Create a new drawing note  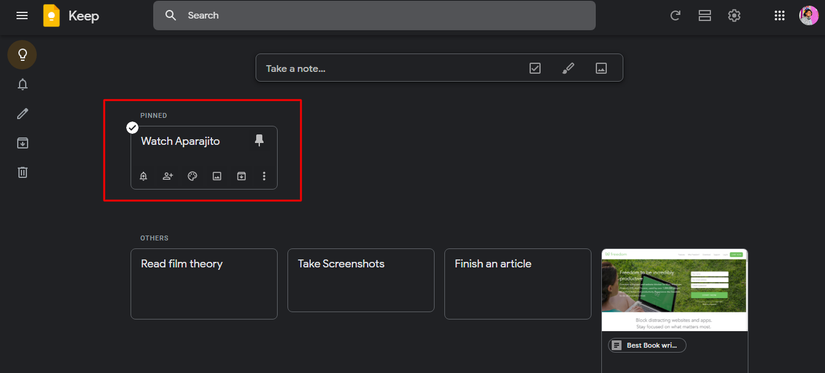point(568,68)
